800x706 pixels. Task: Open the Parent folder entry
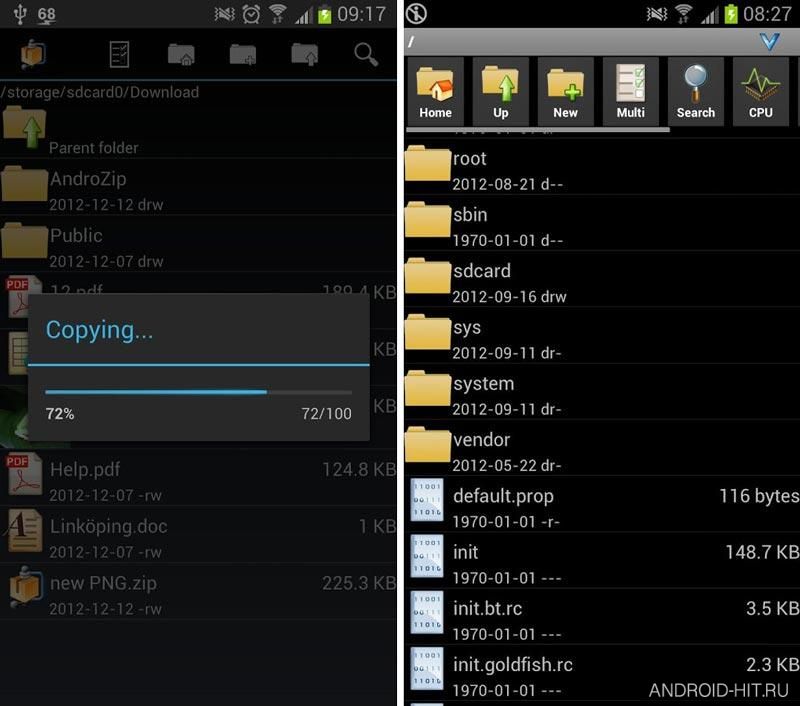pos(198,130)
